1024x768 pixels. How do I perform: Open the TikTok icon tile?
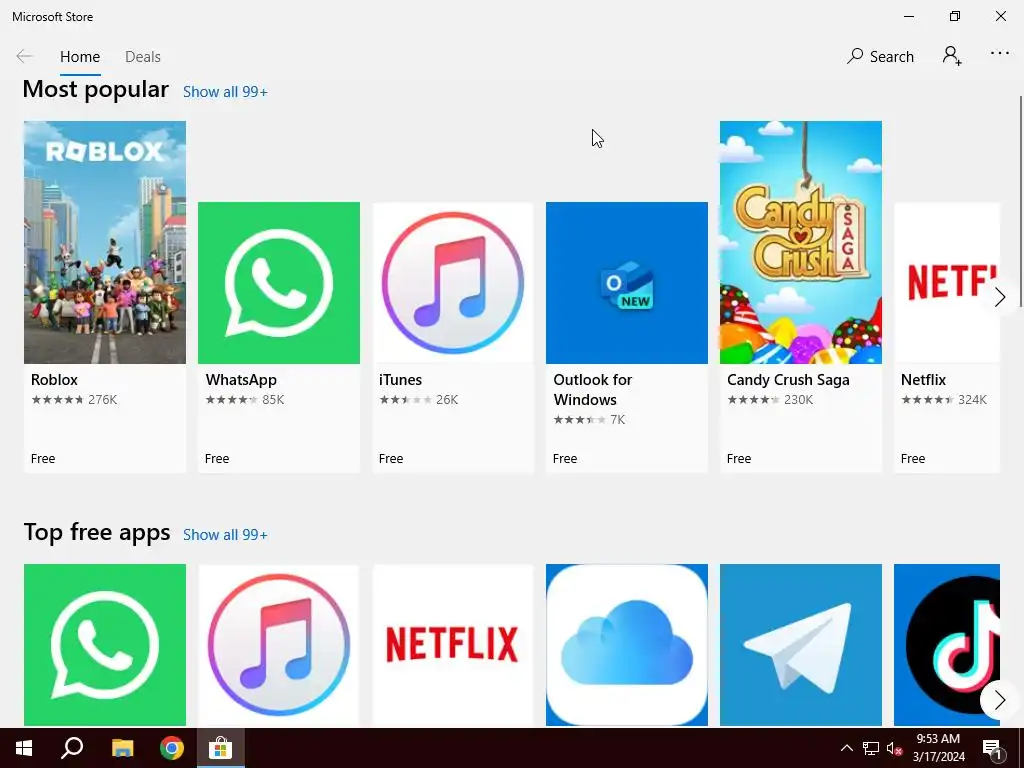tap(947, 645)
